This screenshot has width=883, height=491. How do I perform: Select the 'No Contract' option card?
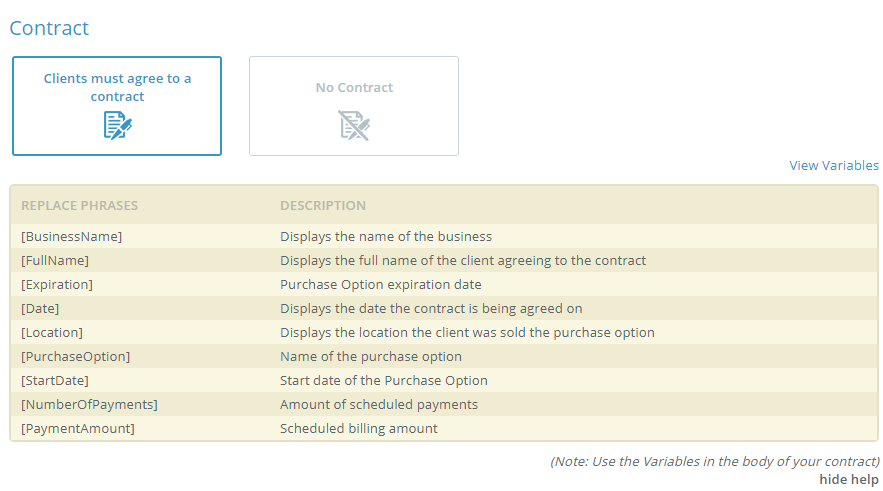coord(354,106)
